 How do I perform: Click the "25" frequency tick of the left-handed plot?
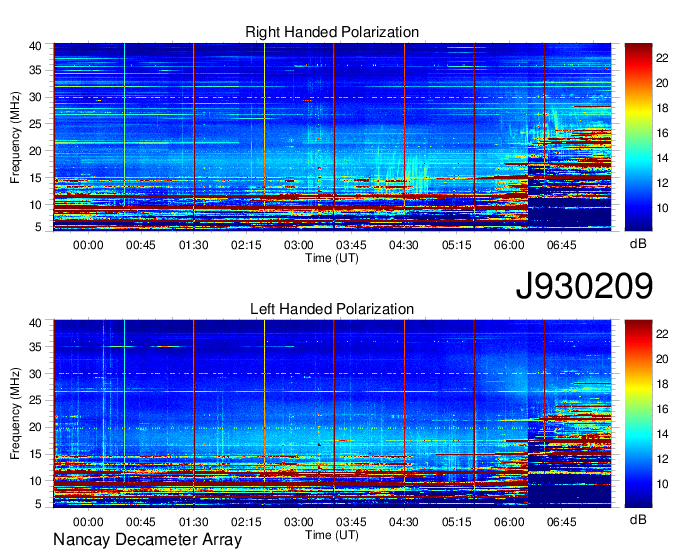(x=35, y=401)
